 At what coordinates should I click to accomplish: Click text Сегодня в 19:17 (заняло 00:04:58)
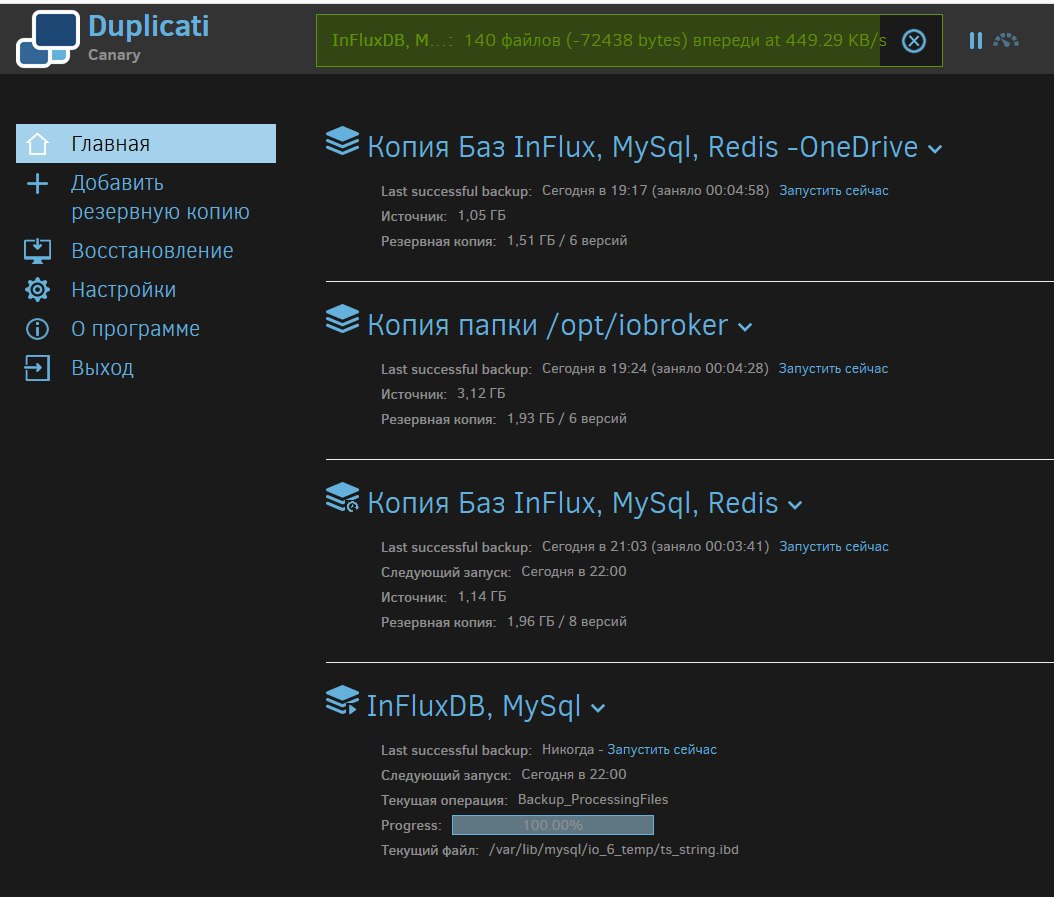click(x=655, y=191)
